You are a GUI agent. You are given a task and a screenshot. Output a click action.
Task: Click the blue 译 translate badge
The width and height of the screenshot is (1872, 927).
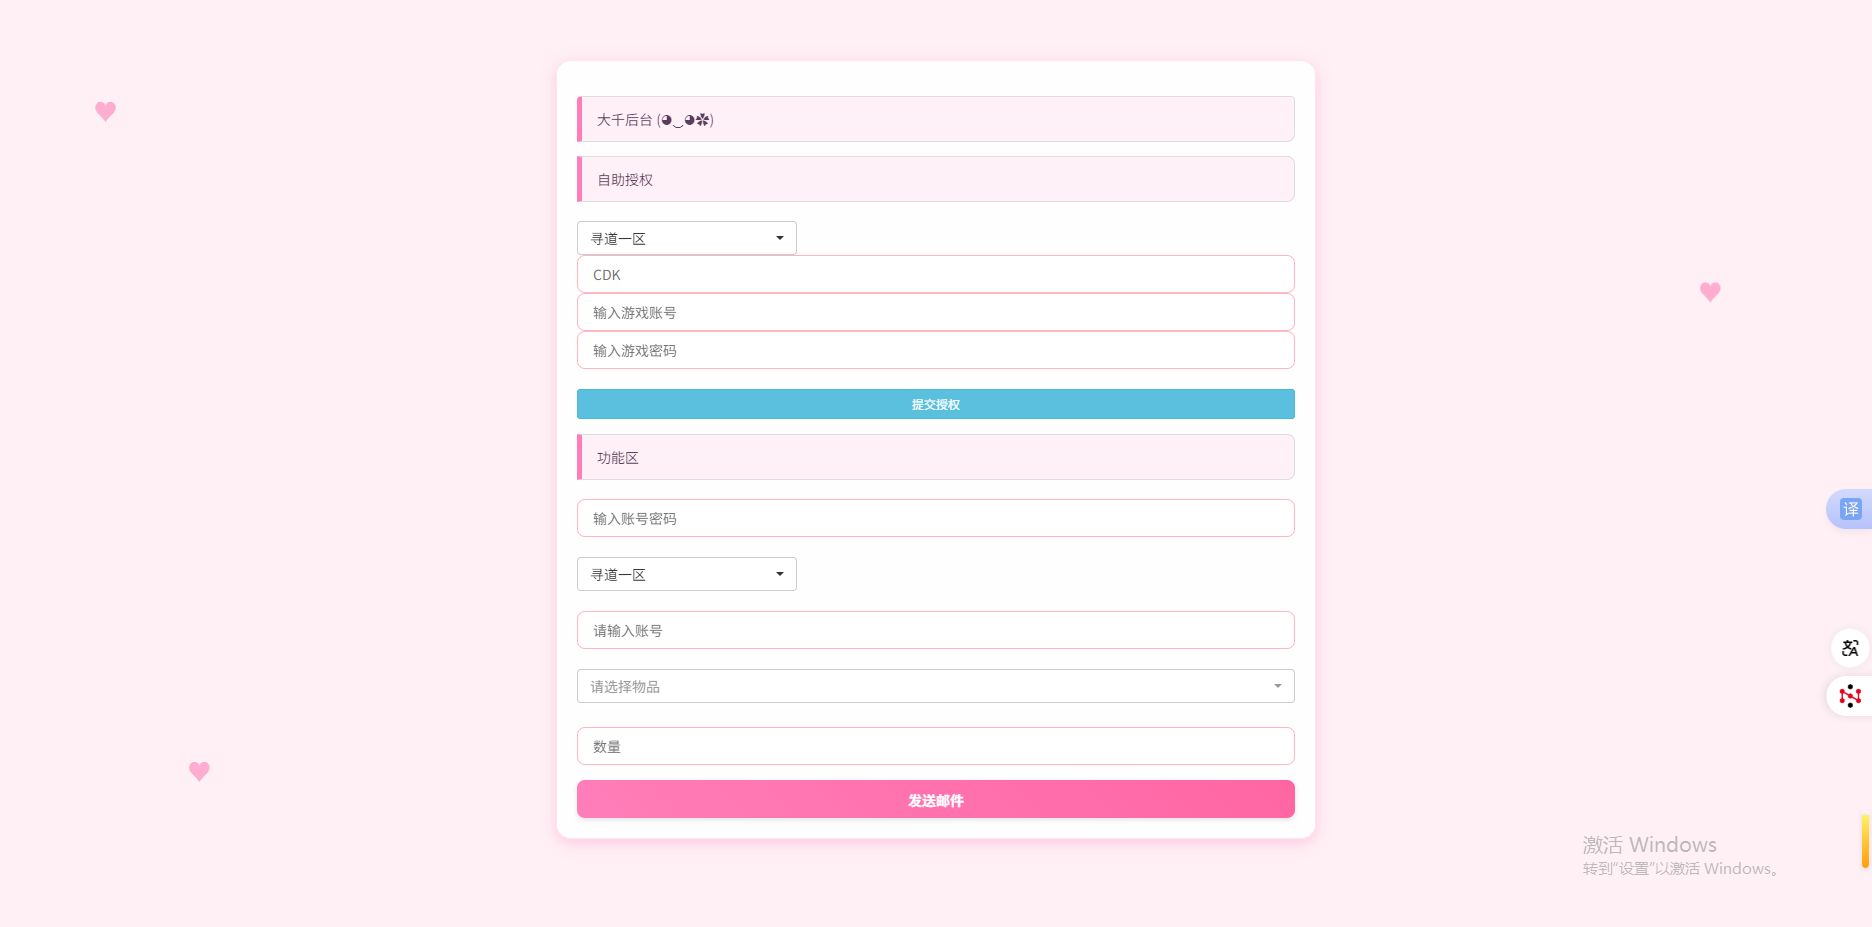coord(1850,509)
